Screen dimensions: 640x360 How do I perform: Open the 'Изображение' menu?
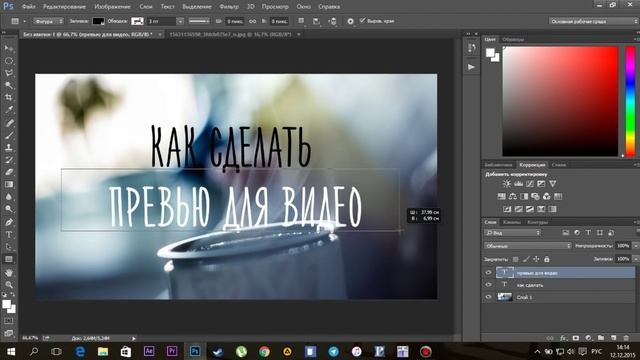pyautogui.click(x=112, y=7)
